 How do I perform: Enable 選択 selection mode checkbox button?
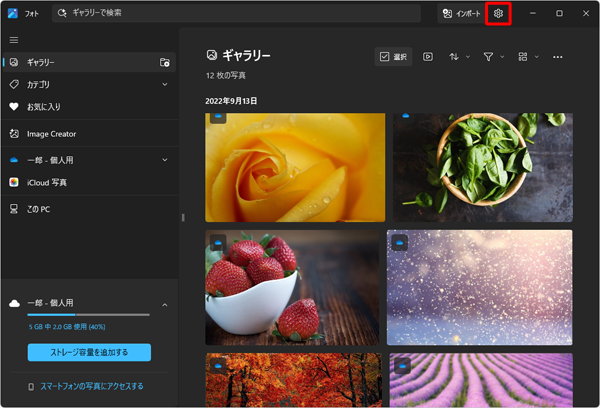tap(393, 57)
